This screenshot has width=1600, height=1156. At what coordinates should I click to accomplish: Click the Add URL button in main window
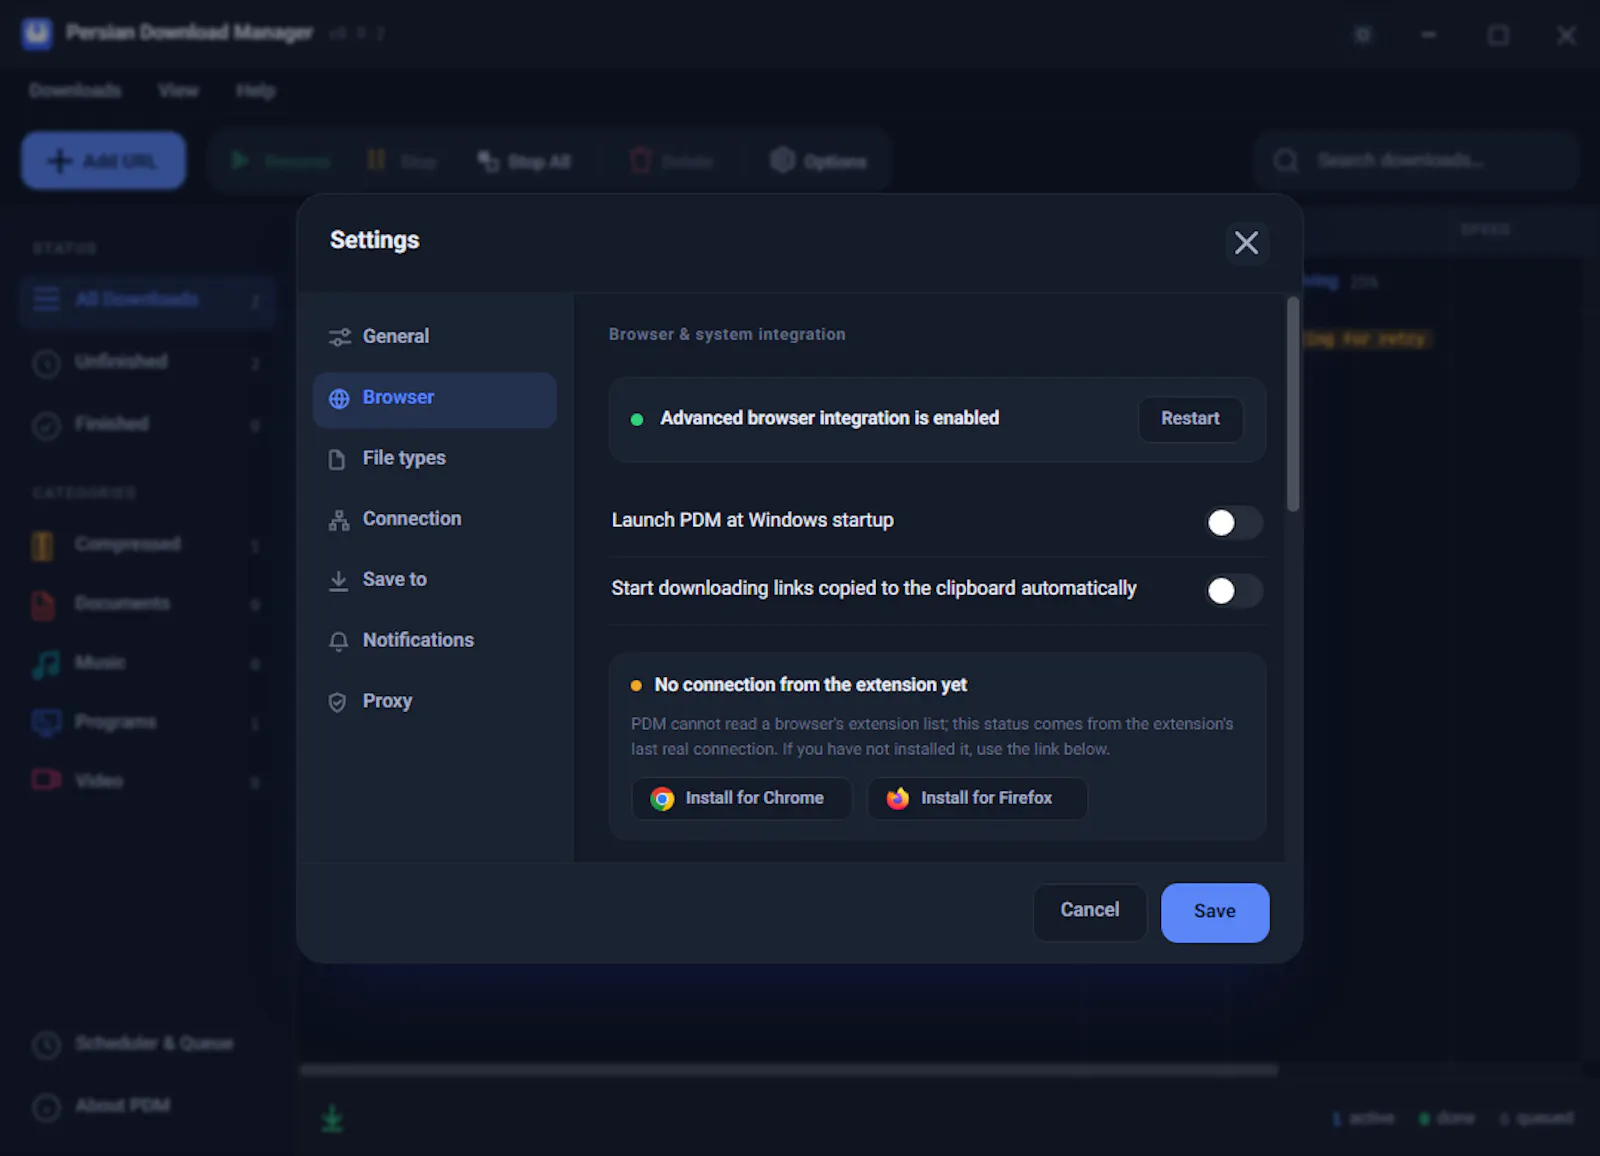click(x=103, y=161)
